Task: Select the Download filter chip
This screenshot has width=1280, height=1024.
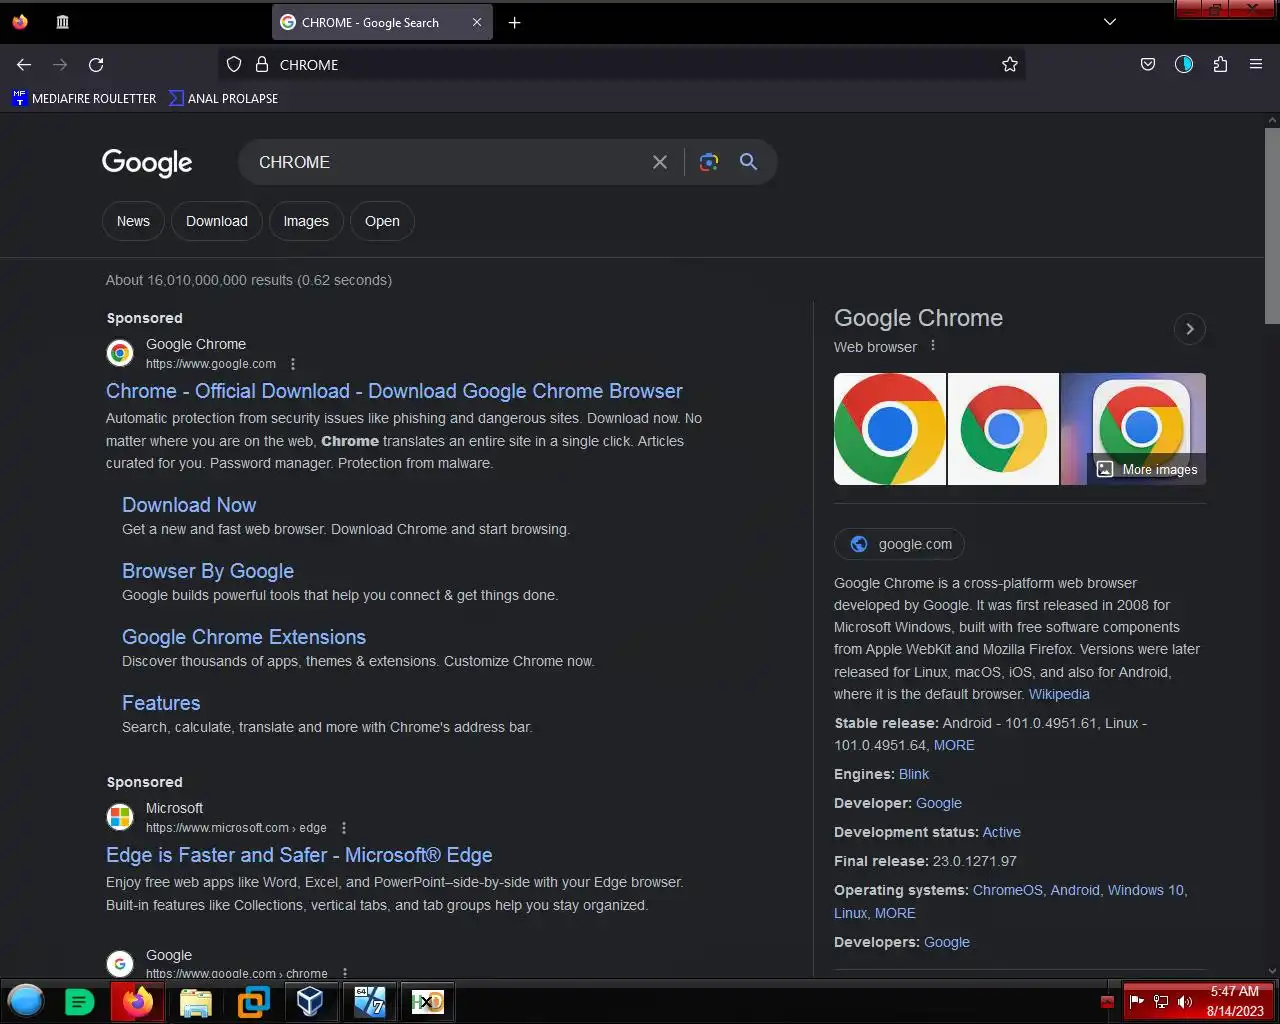Action: (217, 221)
